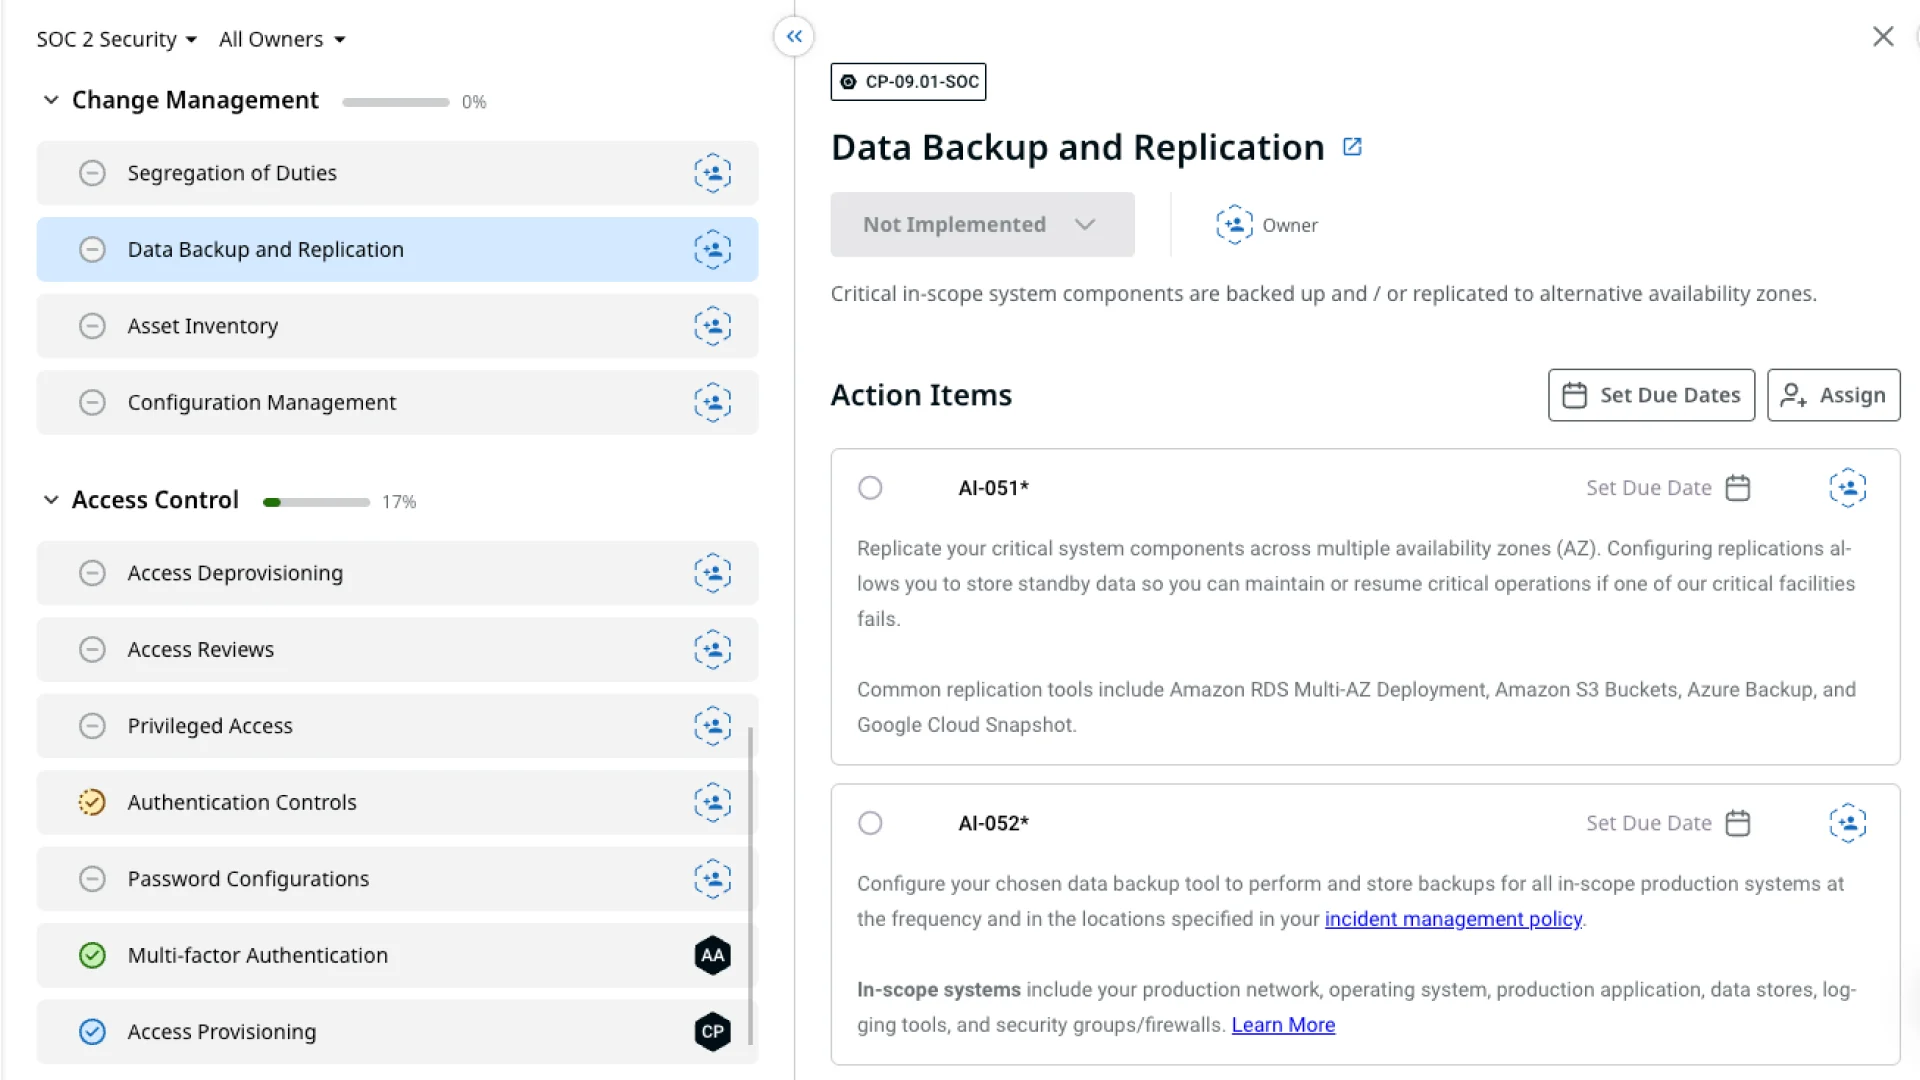
Task: Collapse the Change Management section
Action: (51, 100)
